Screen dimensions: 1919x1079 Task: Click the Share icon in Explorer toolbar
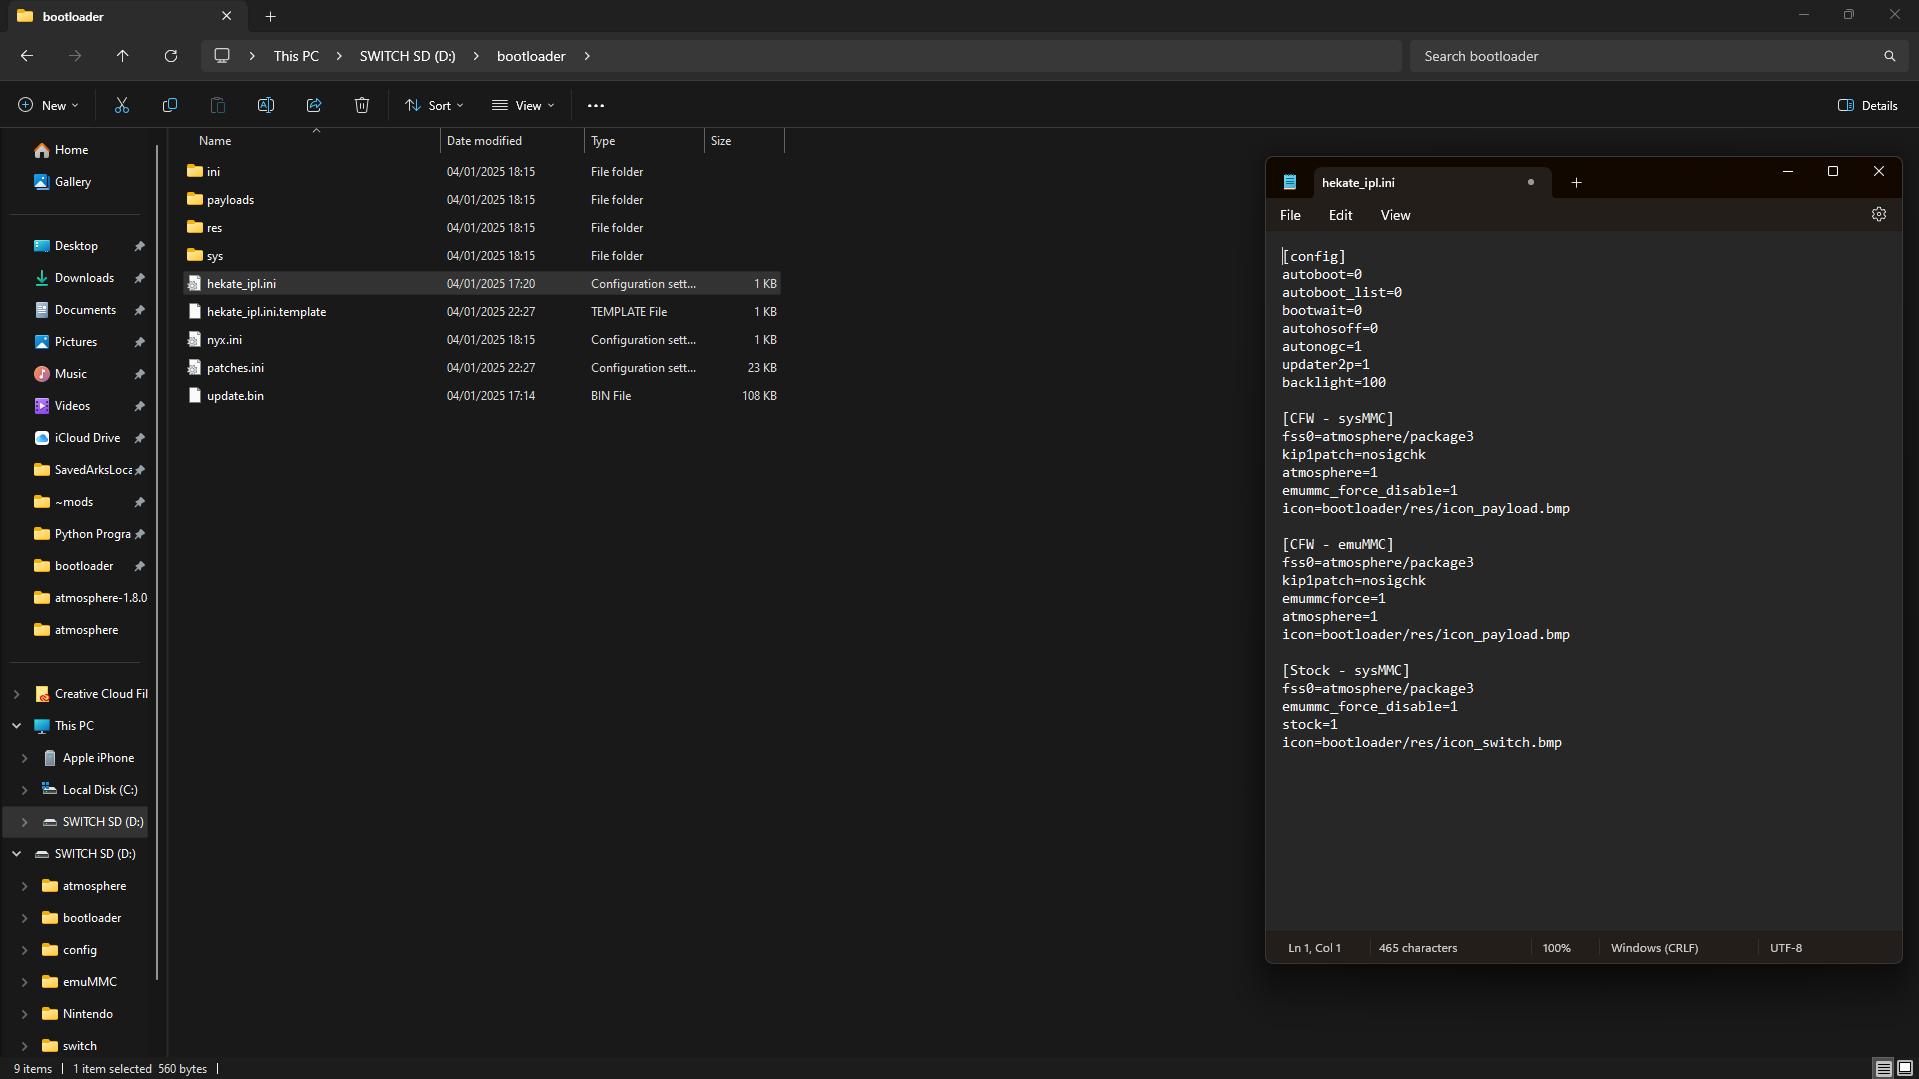[314, 105]
